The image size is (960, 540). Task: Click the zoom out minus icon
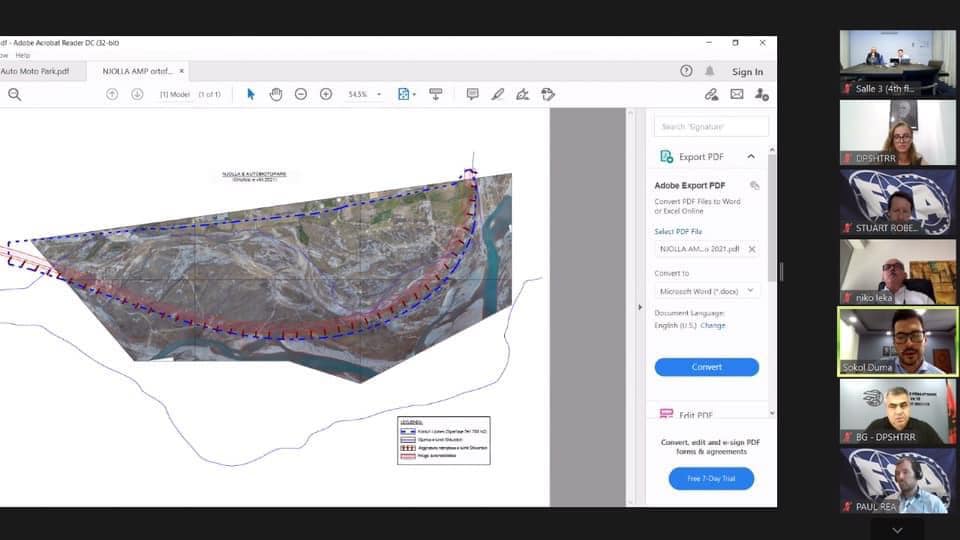pos(301,94)
